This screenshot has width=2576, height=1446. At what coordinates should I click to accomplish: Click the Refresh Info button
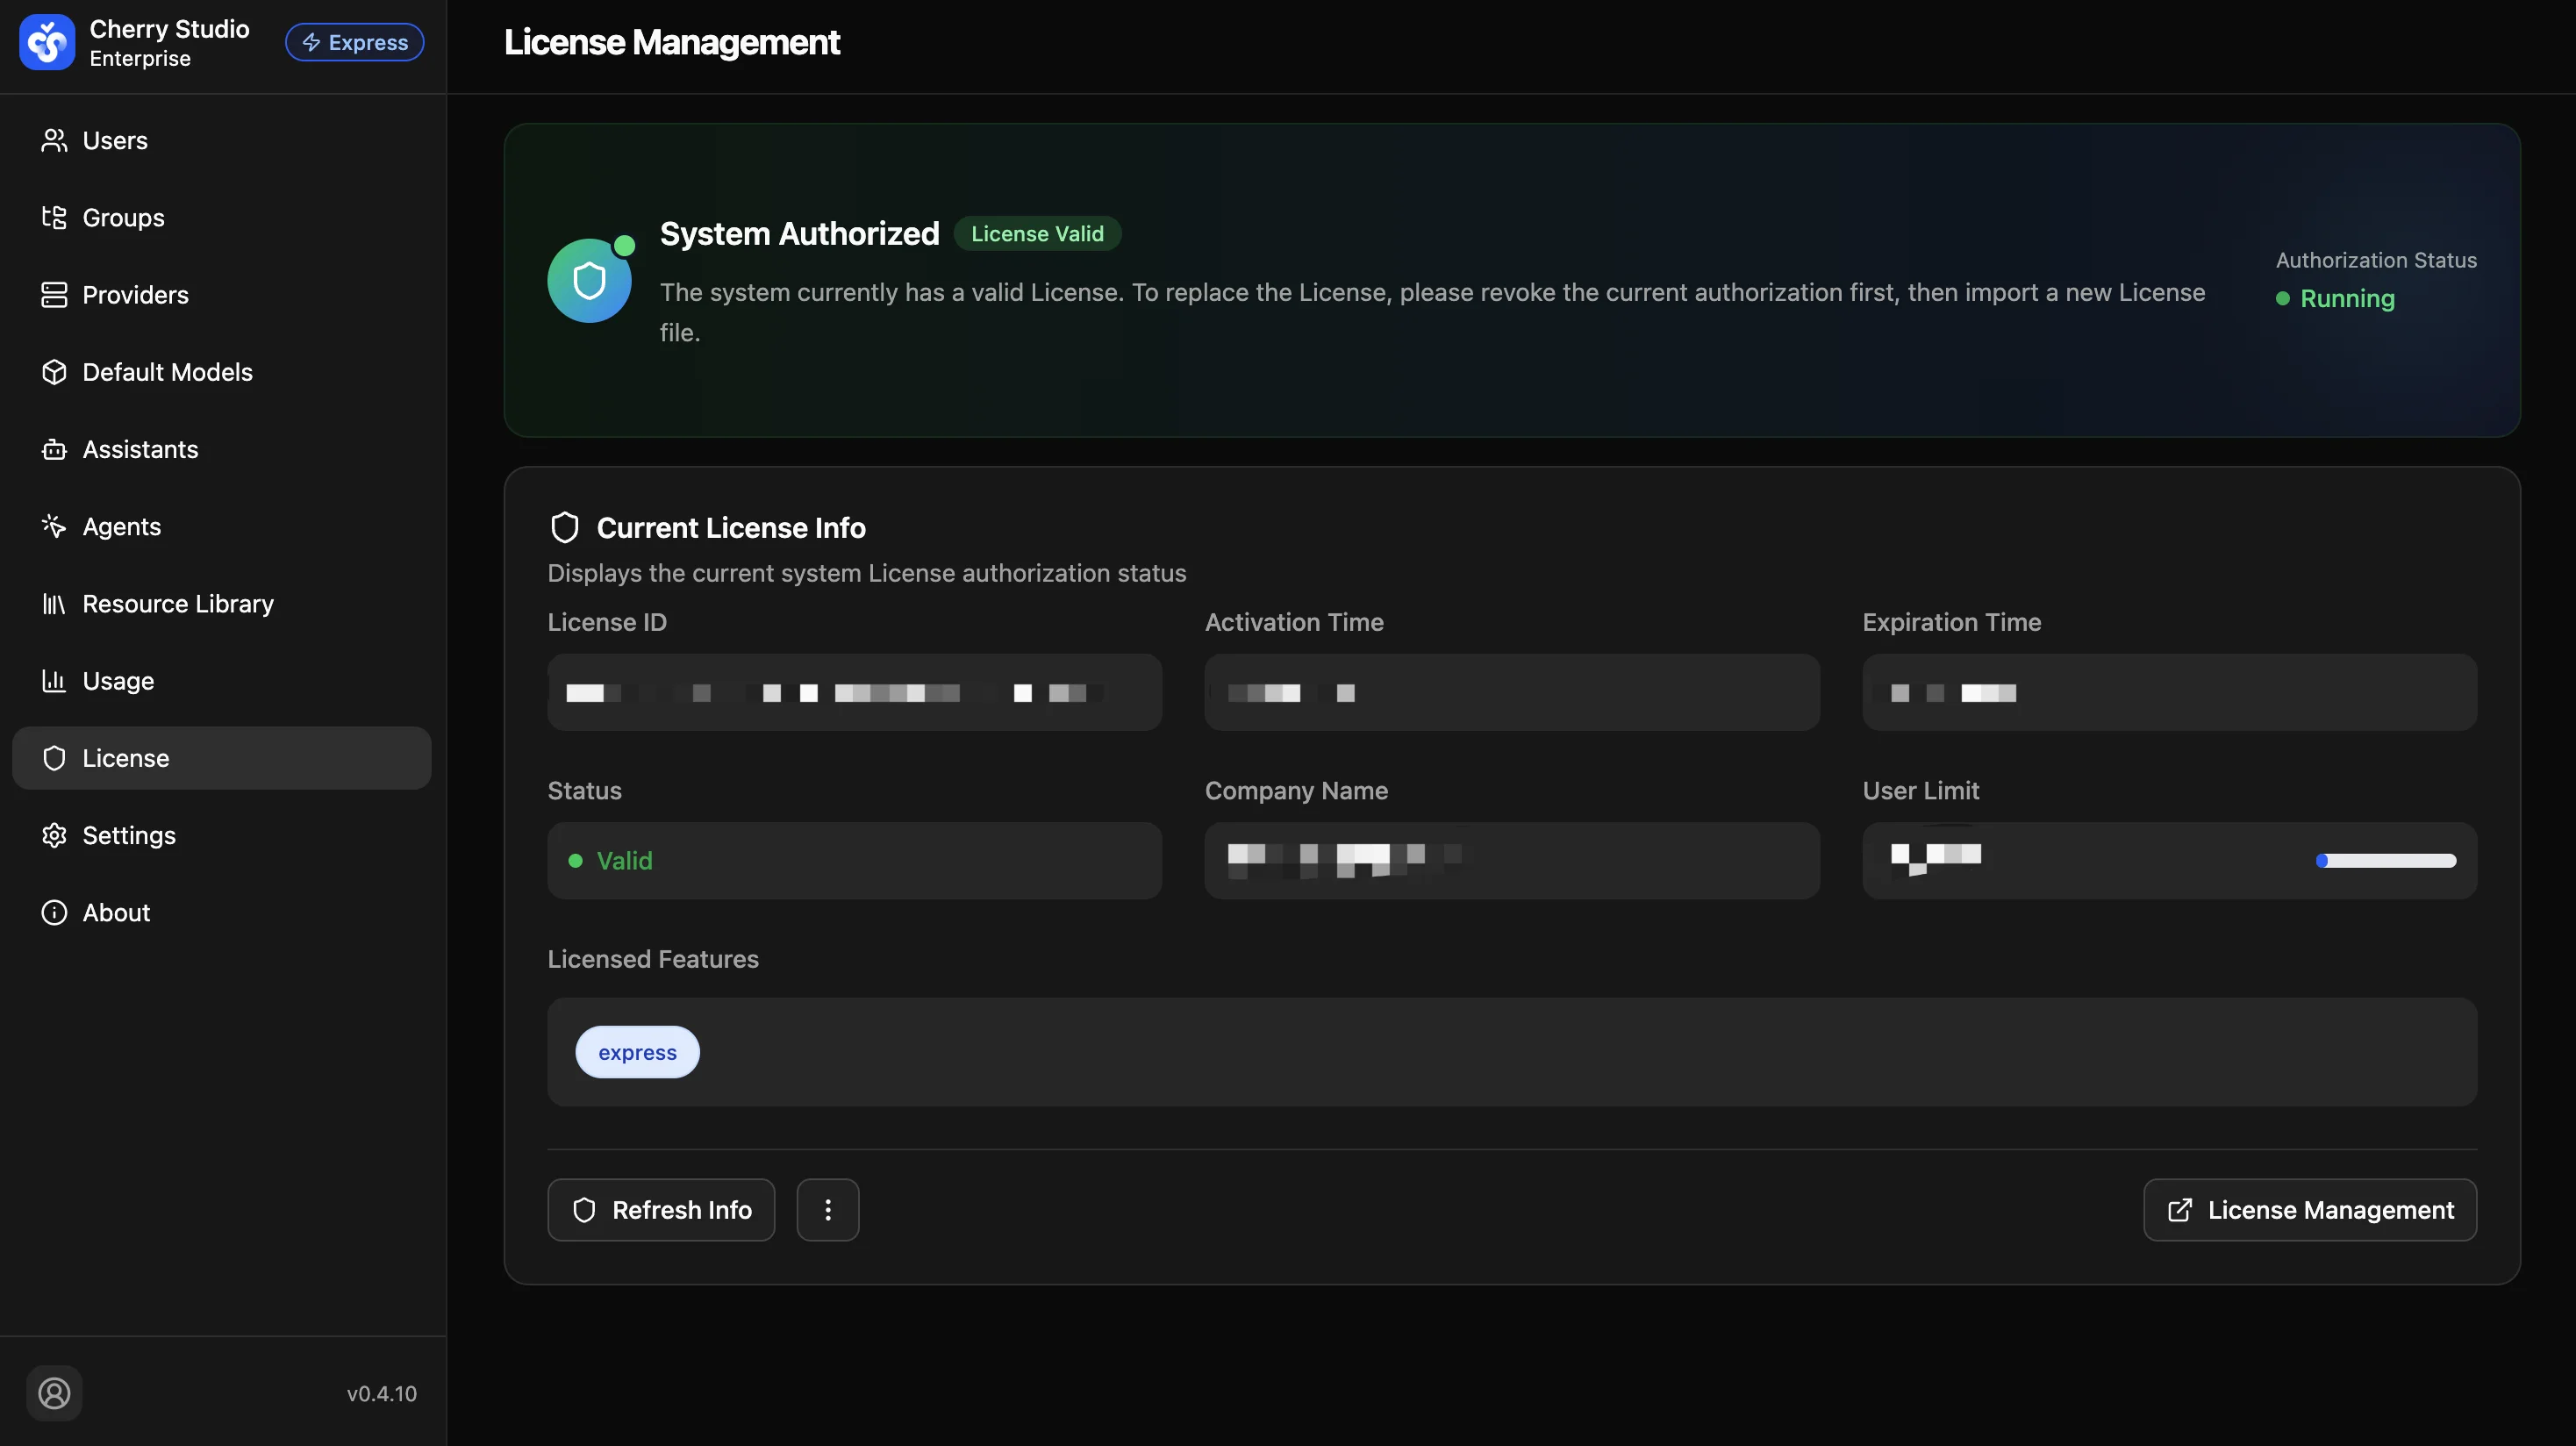(x=661, y=1210)
